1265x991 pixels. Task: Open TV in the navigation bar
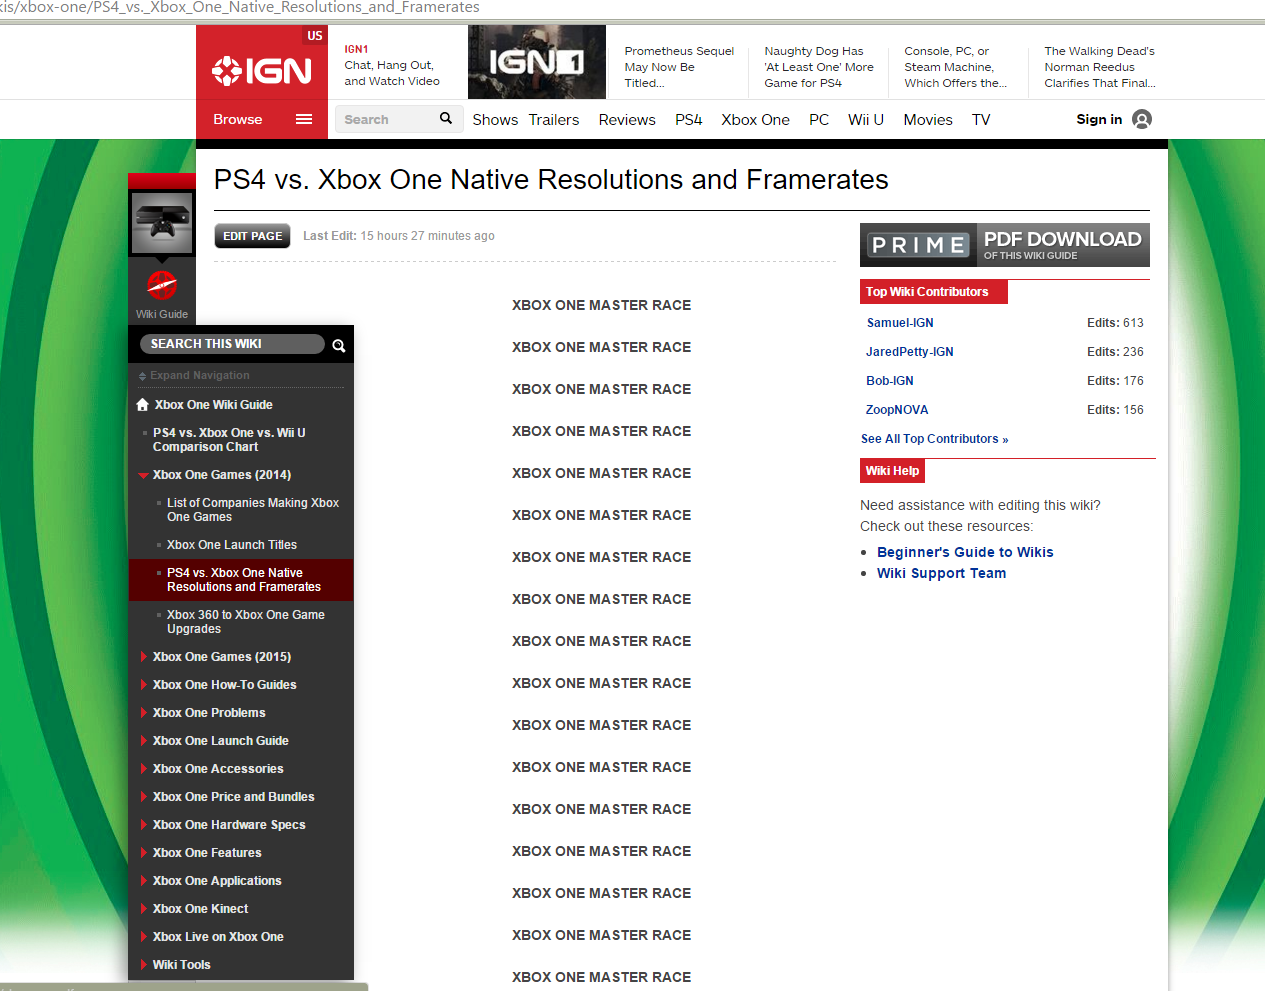pos(981,120)
